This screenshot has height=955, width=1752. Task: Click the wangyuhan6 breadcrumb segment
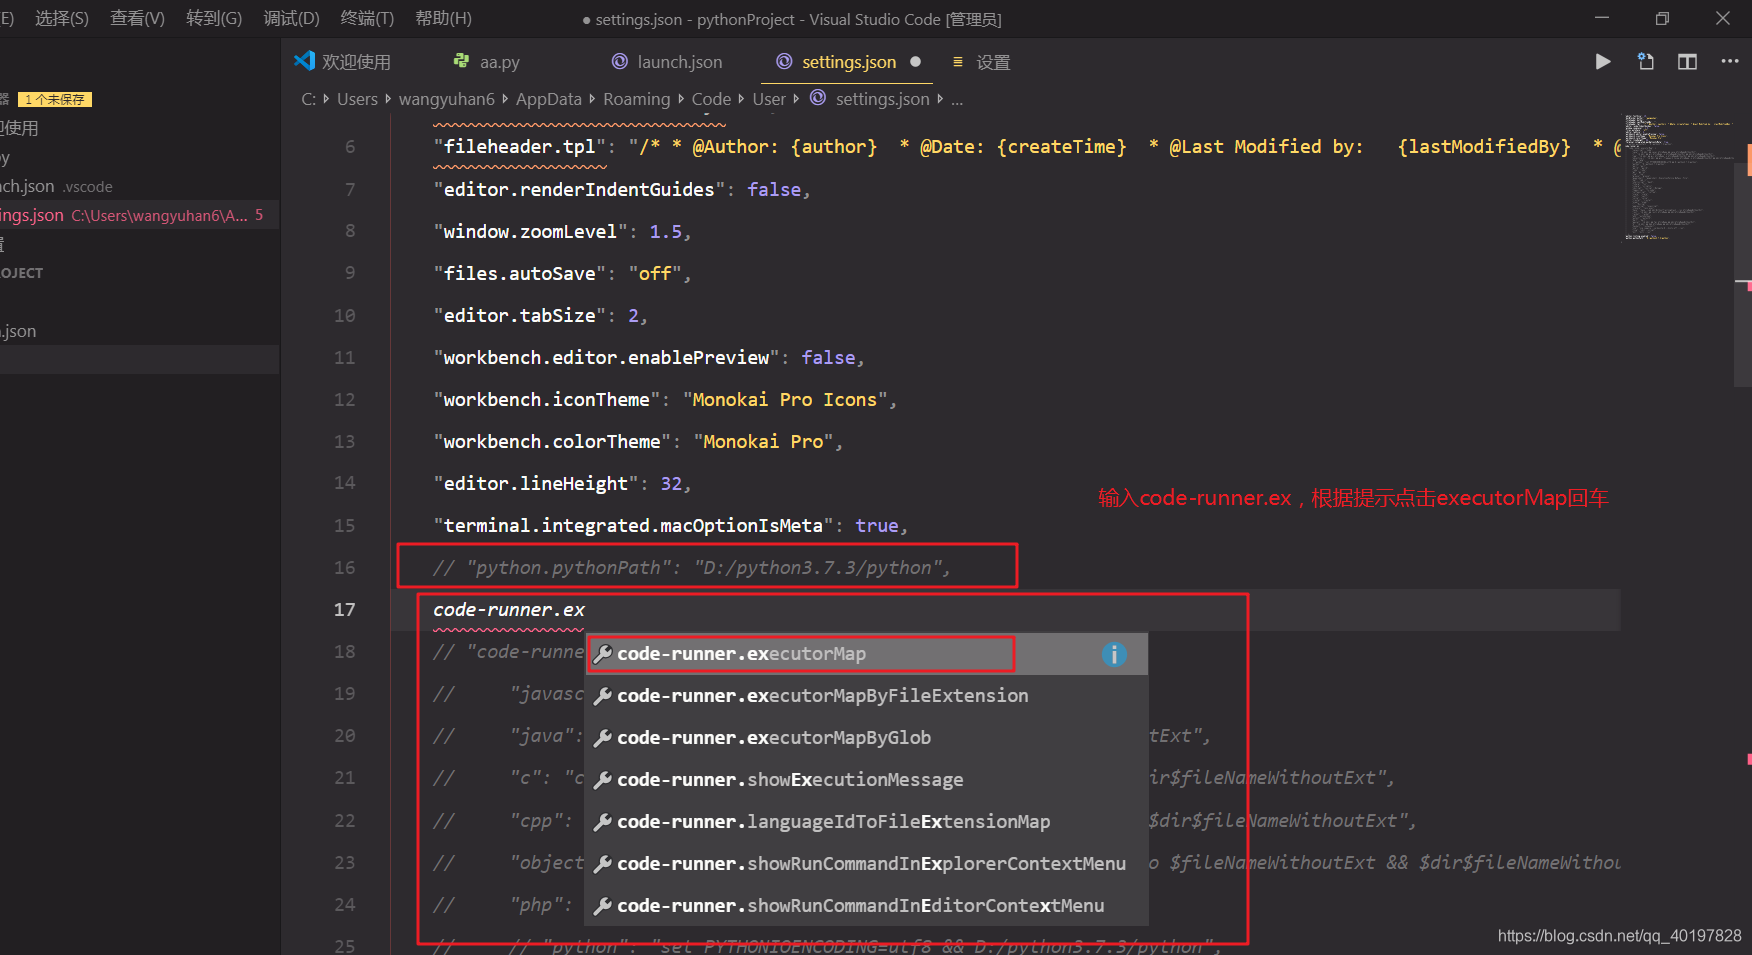[446, 99]
